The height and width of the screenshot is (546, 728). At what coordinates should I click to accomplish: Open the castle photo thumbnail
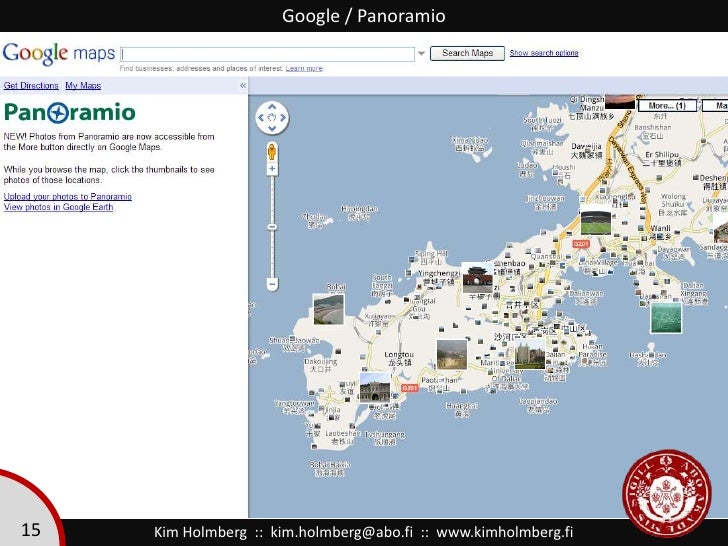click(x=530, y=355)
